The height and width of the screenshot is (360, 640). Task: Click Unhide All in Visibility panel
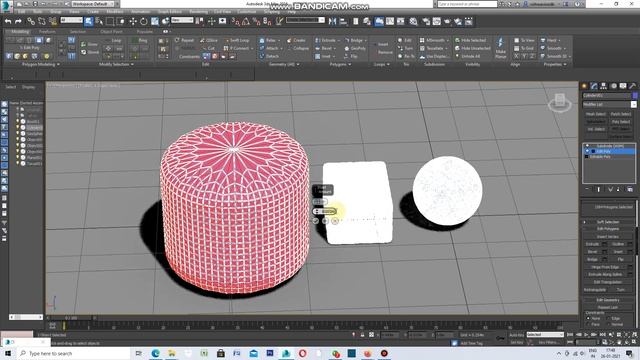point(468,56)
